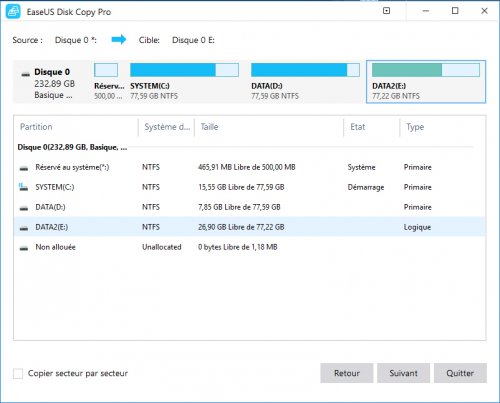500x403 pixels.
Task: Select the SYSTEM(C:) partition row
Action: click(x=249, y=187)
